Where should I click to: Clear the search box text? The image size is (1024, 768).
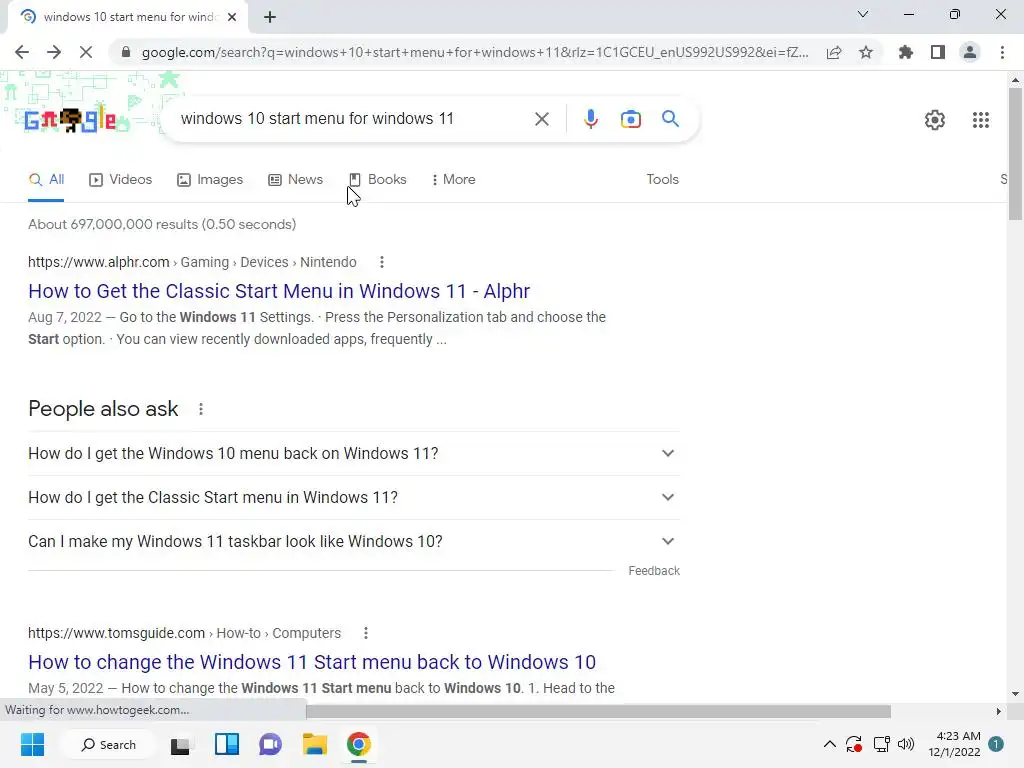(541, 119)
